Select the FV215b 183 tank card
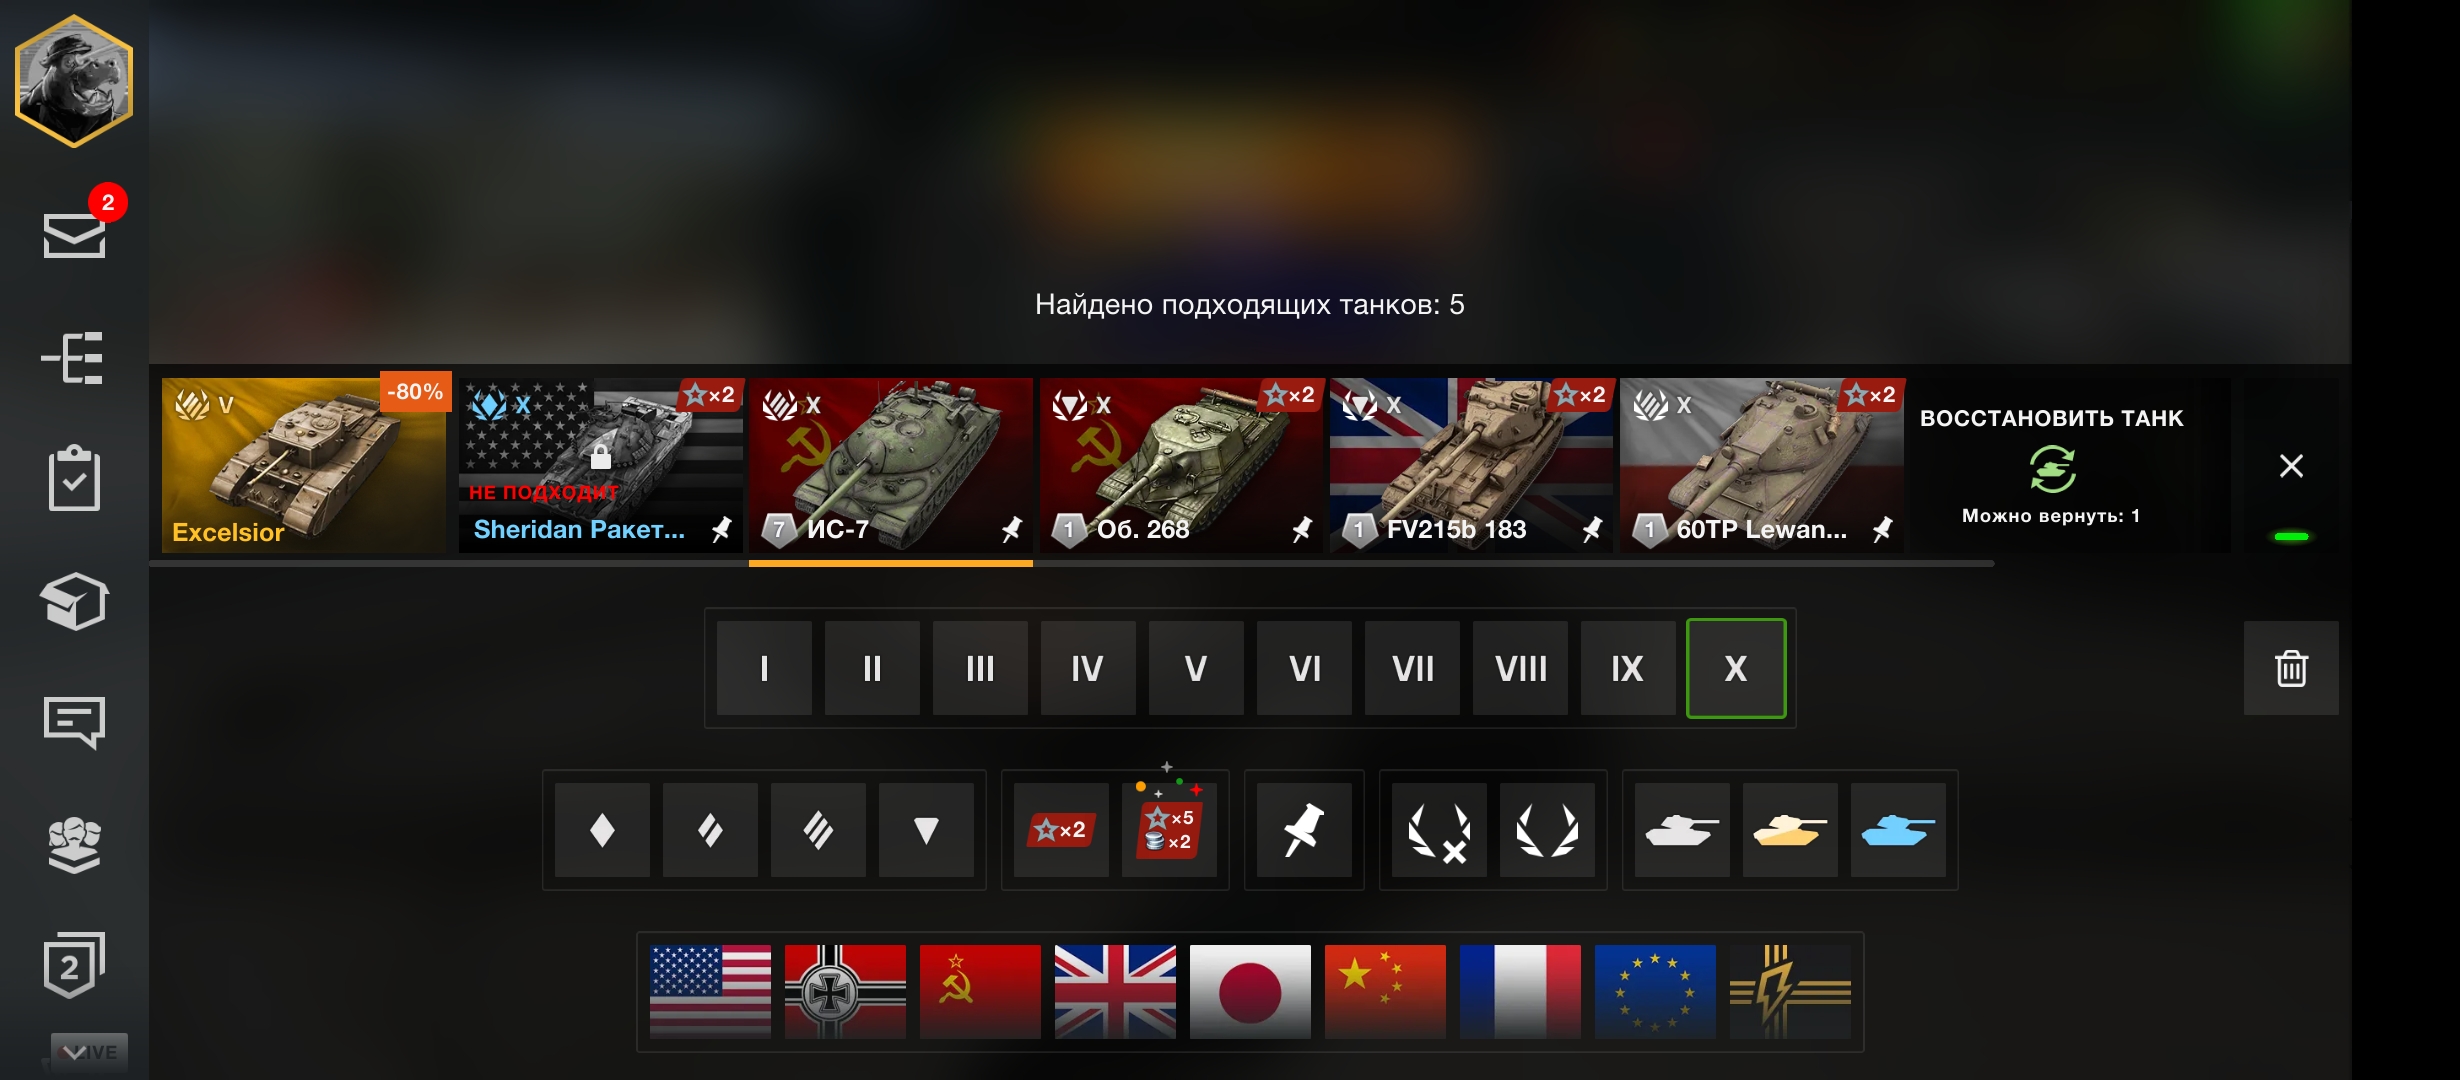 [x=1472, y=465]
